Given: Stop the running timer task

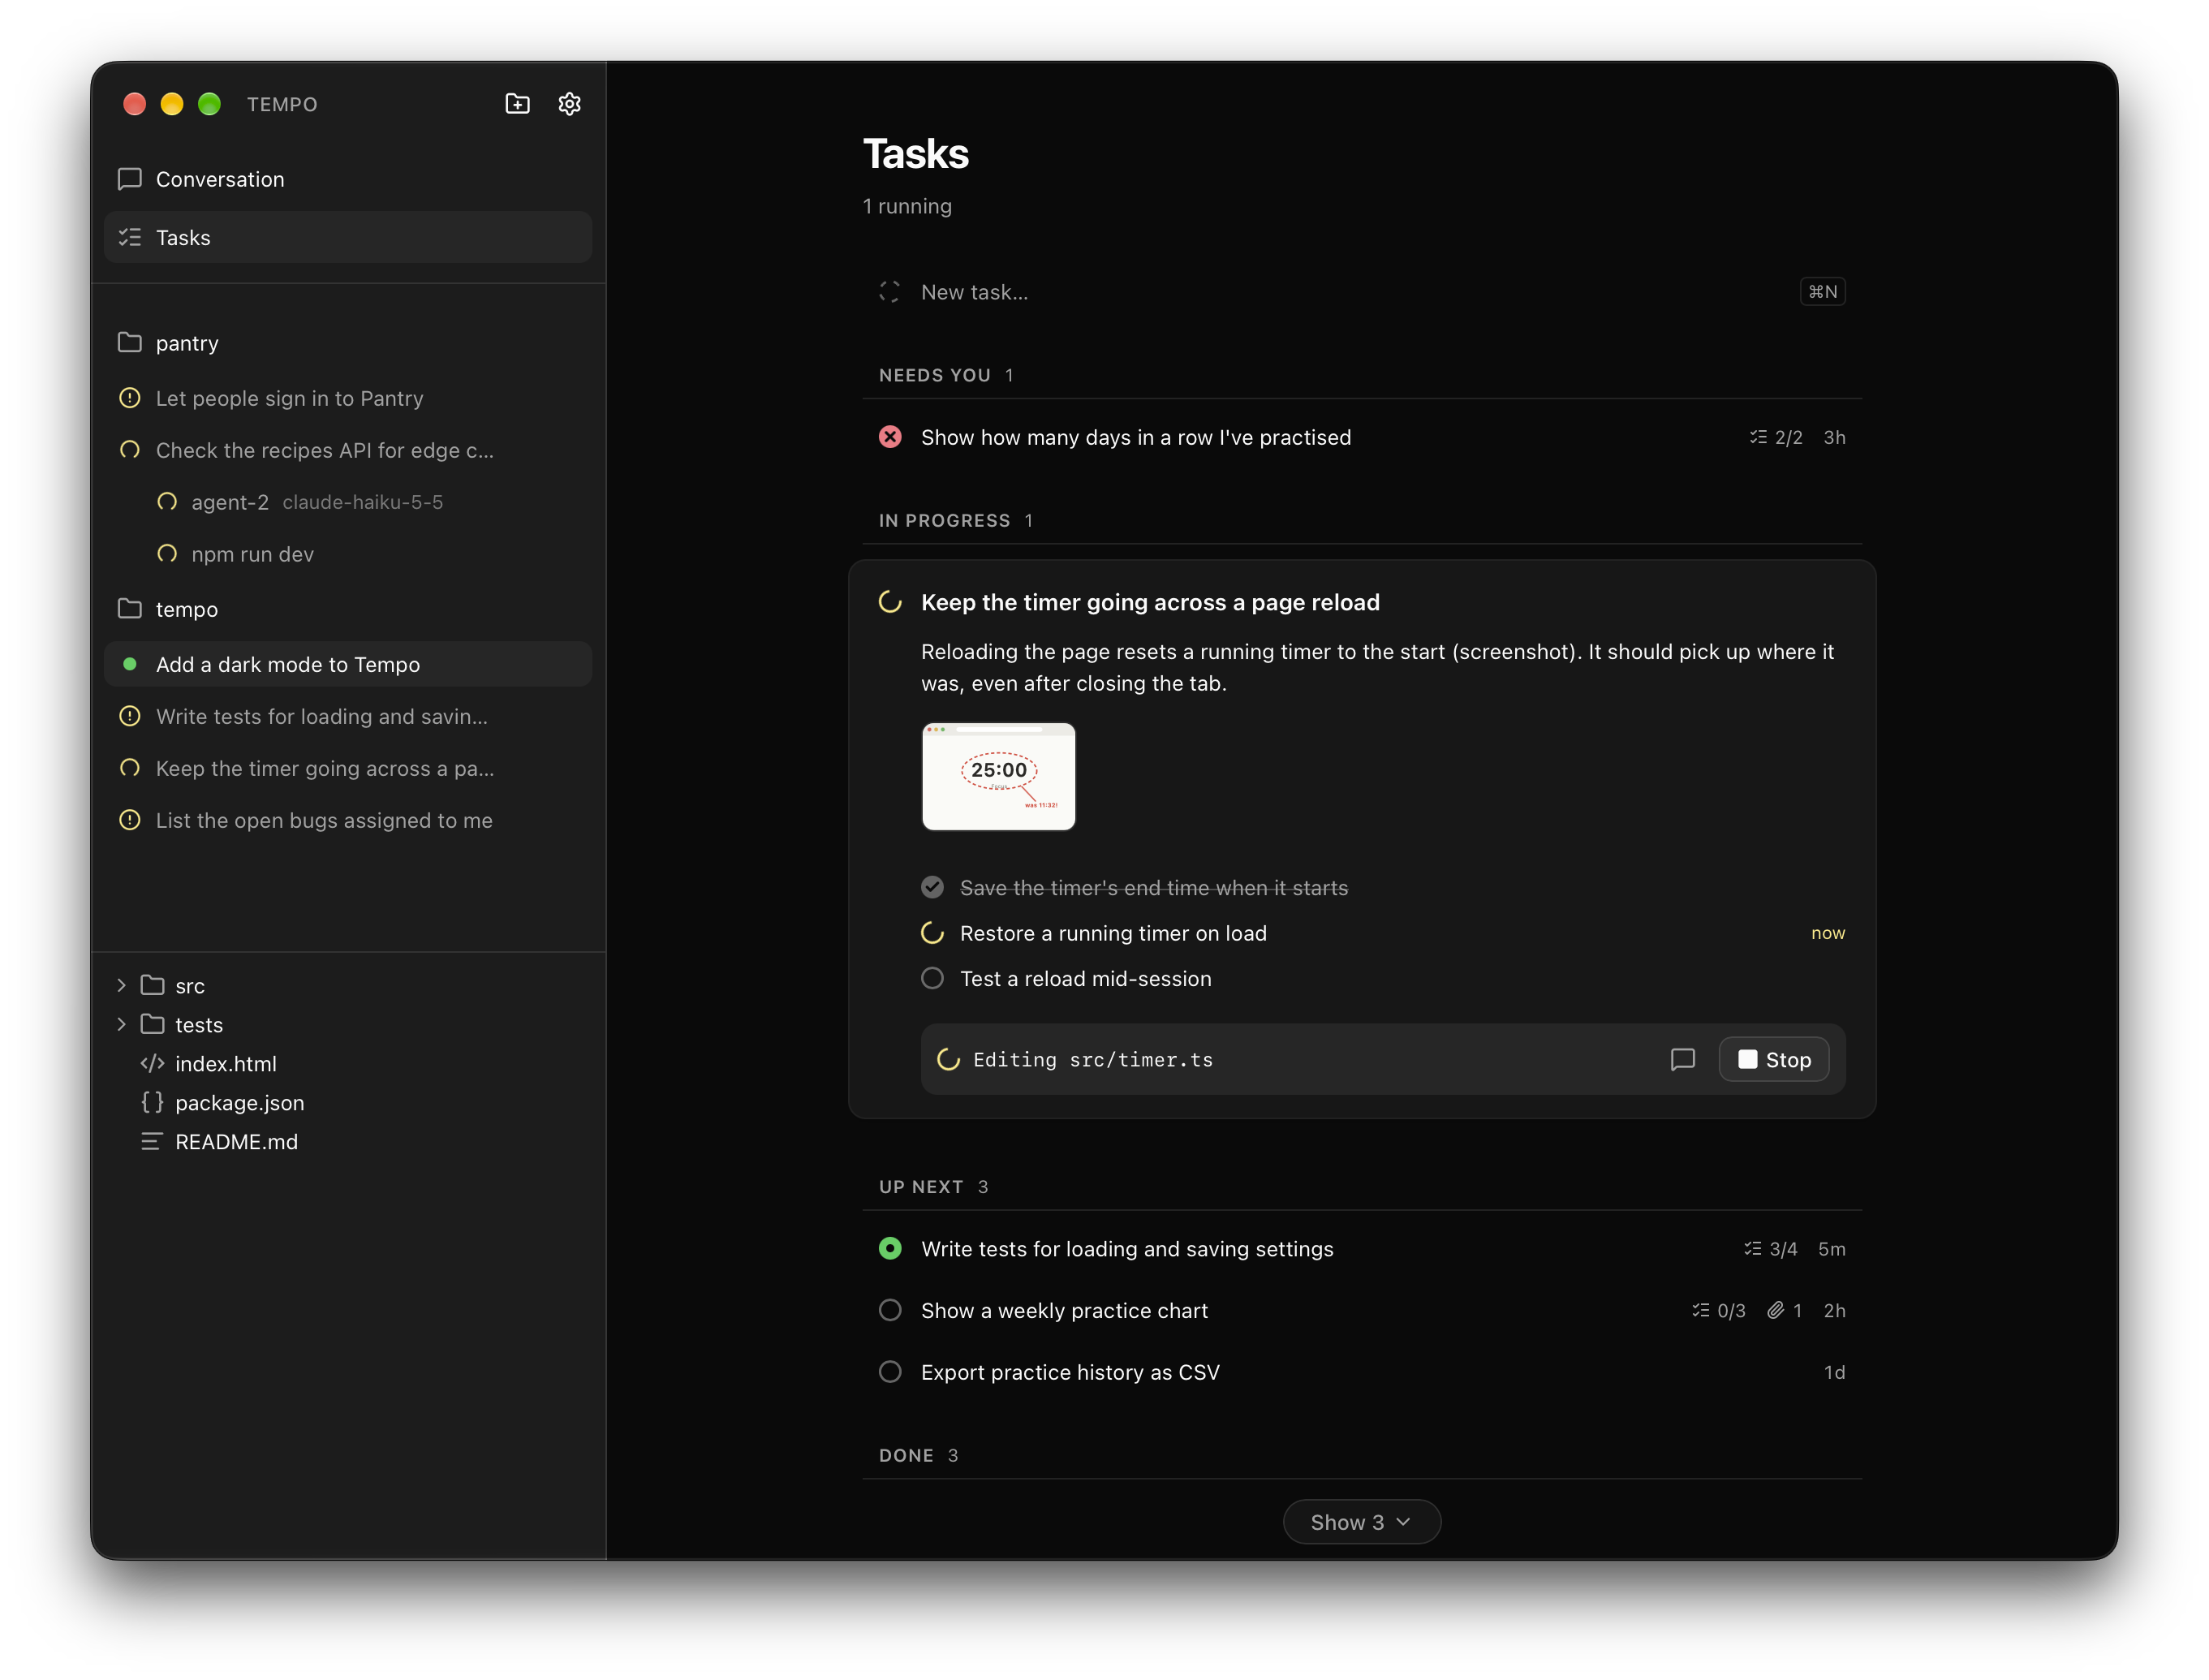Looking at the screenshot, I should point(1774,1059).
